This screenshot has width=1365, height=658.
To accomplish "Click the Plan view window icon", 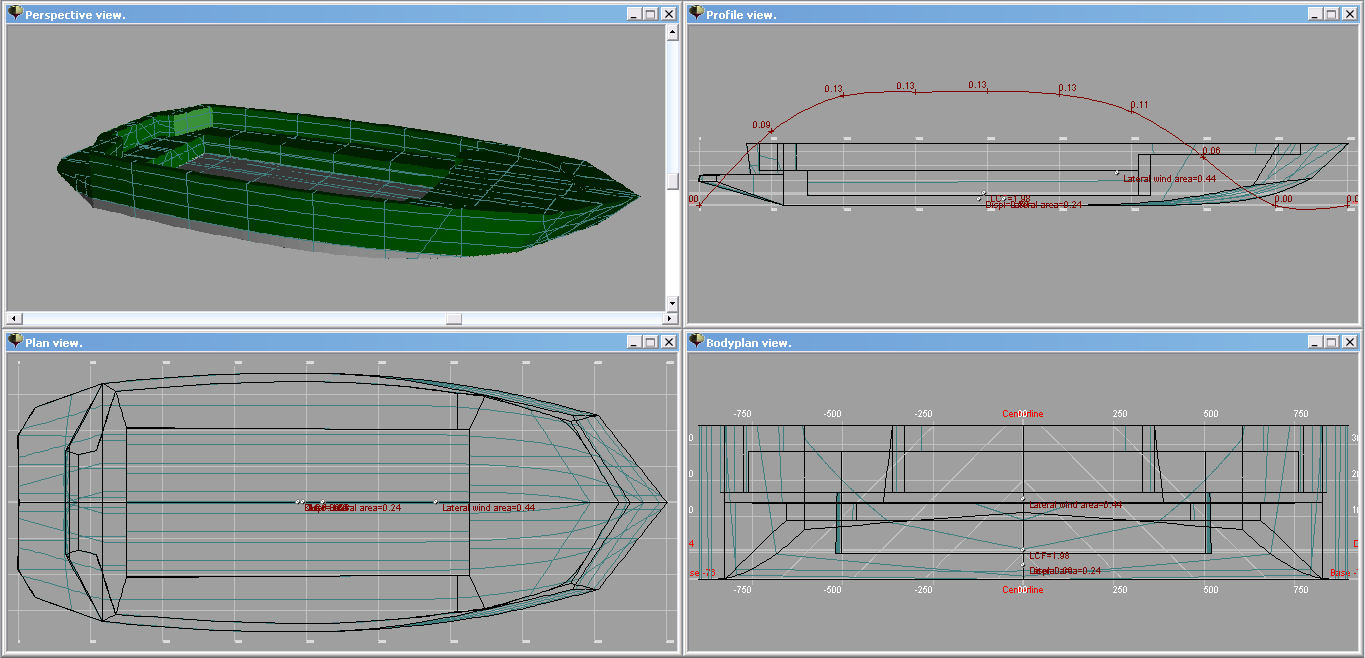I will [x=15, y=342].
